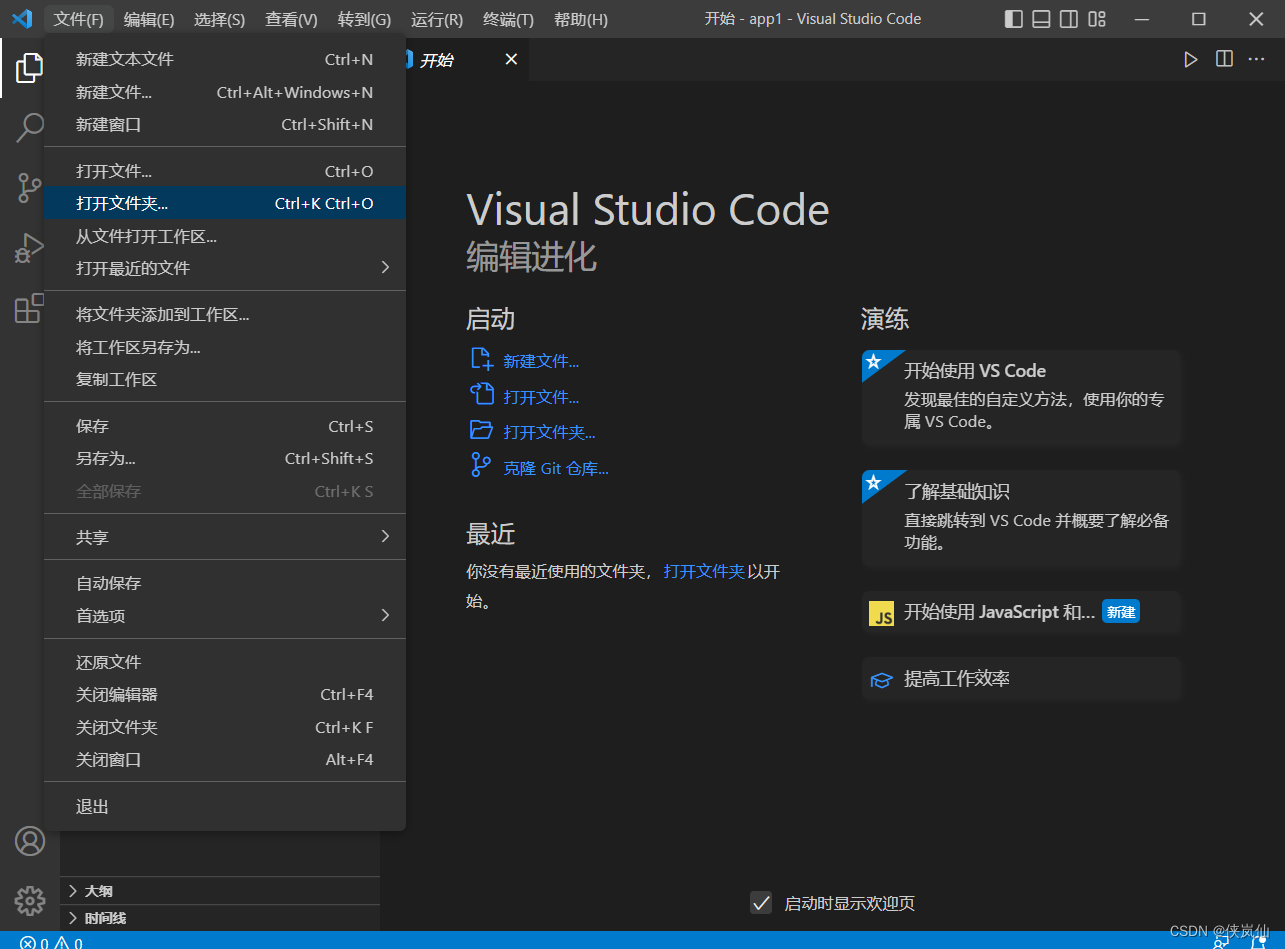Click the 打开文件夹 link under 最近
The image size is (1285, 949).
point(704,571)
